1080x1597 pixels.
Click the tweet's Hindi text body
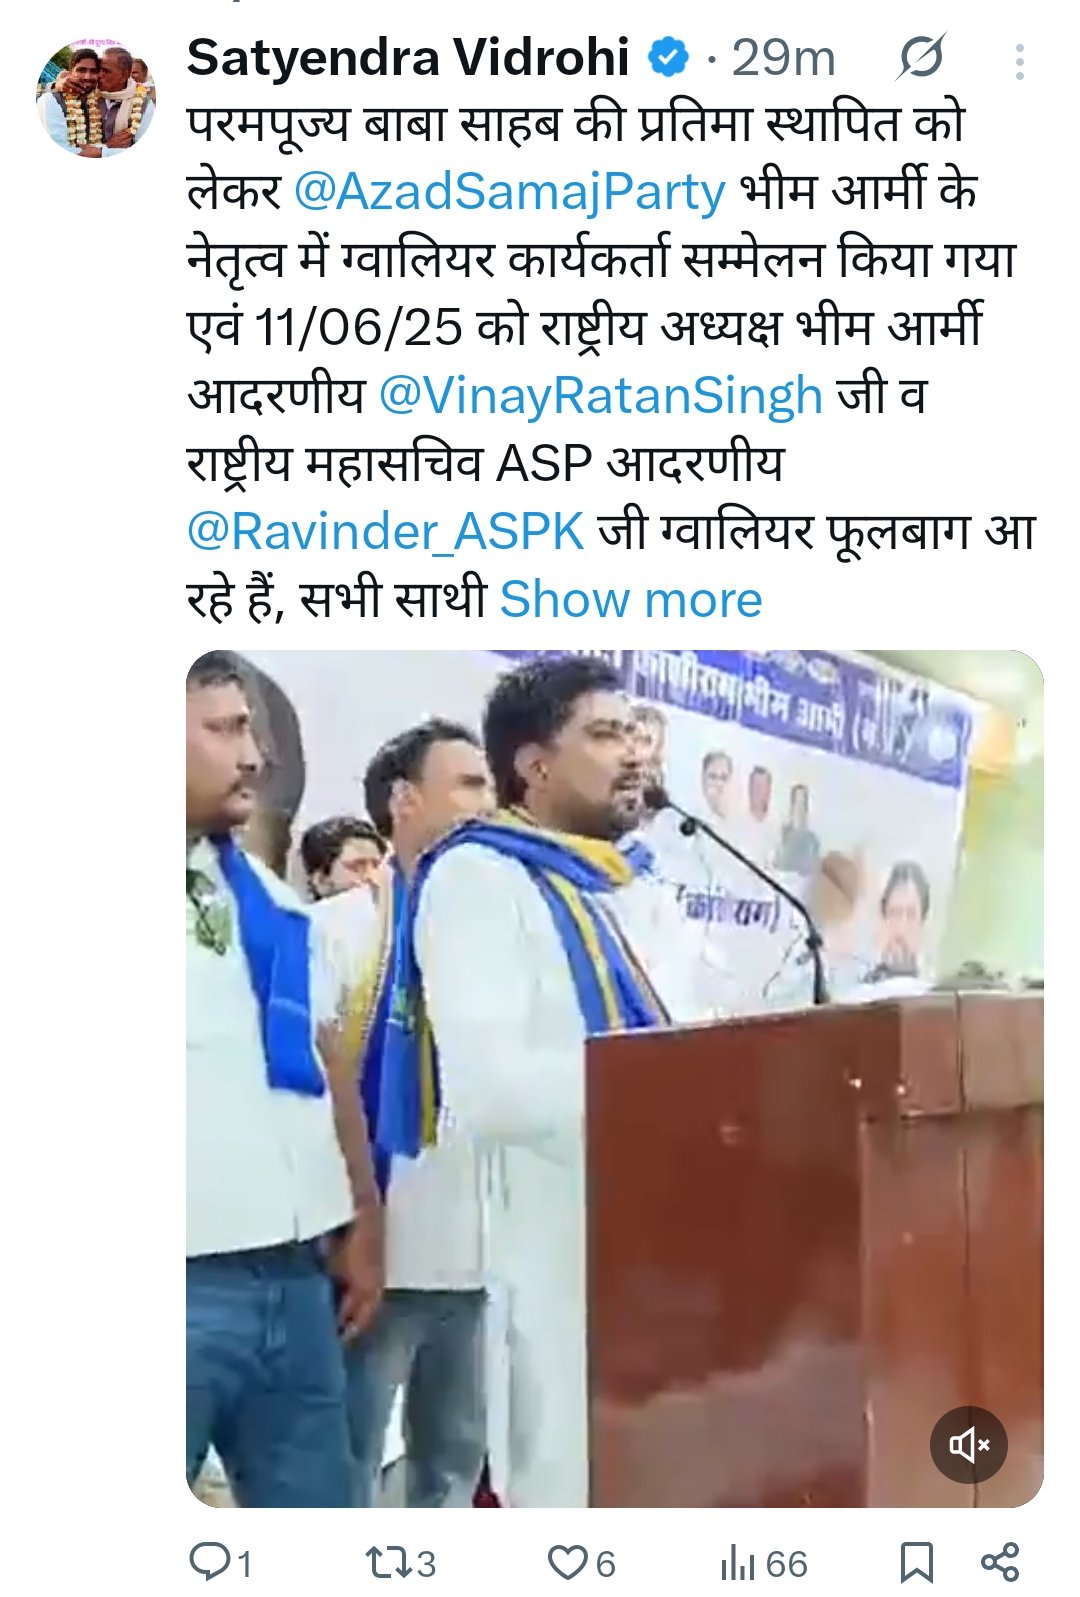(x=610, y=362)
